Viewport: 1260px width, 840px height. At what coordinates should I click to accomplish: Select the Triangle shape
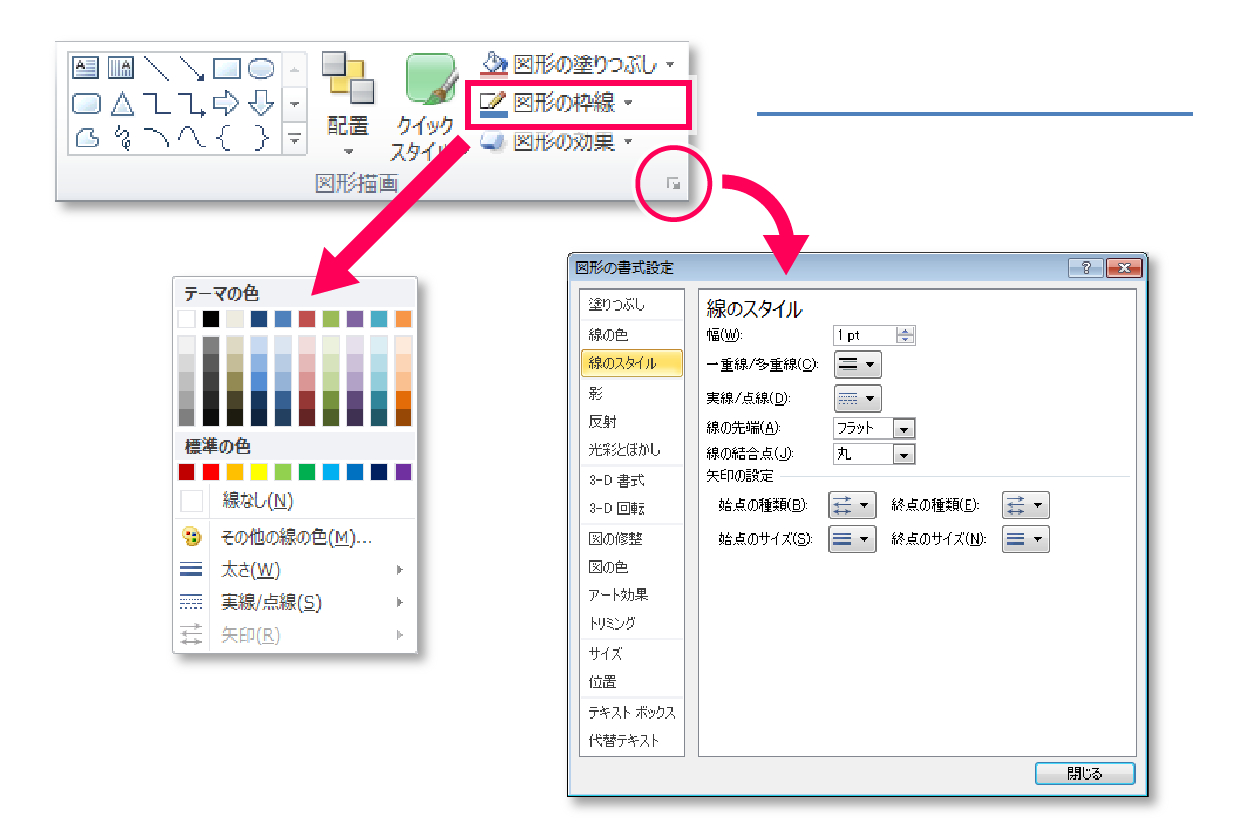coord(121,103)
